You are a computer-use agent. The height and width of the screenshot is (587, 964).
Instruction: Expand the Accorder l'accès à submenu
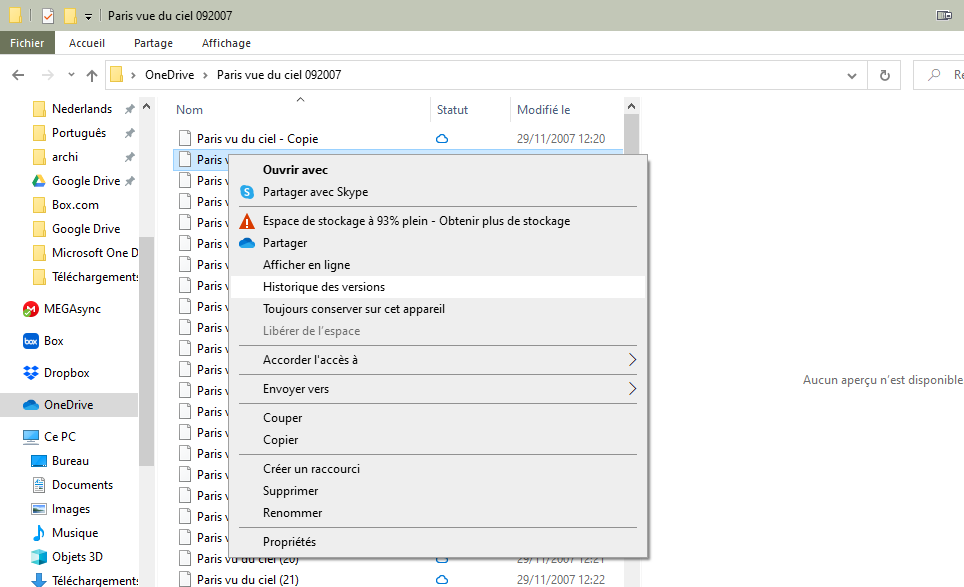point(632,360)
